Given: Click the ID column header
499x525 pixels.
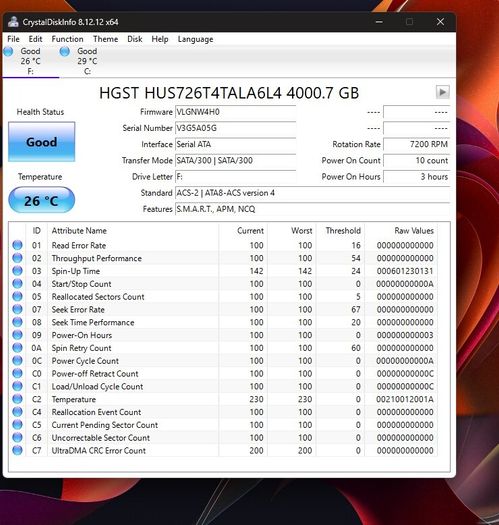Looking at the screenshot, I should (37, 231).
